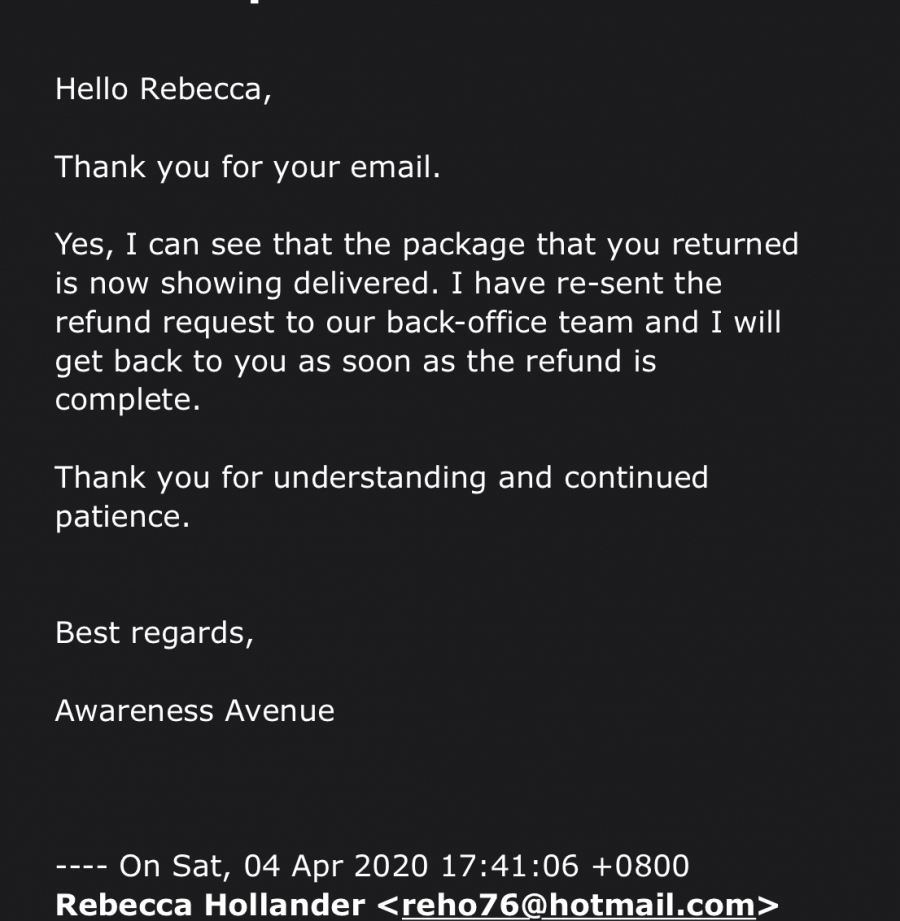Click the "Thank you for your email." sentence
The image size is (900, 921).
click(x=247, y=167)
